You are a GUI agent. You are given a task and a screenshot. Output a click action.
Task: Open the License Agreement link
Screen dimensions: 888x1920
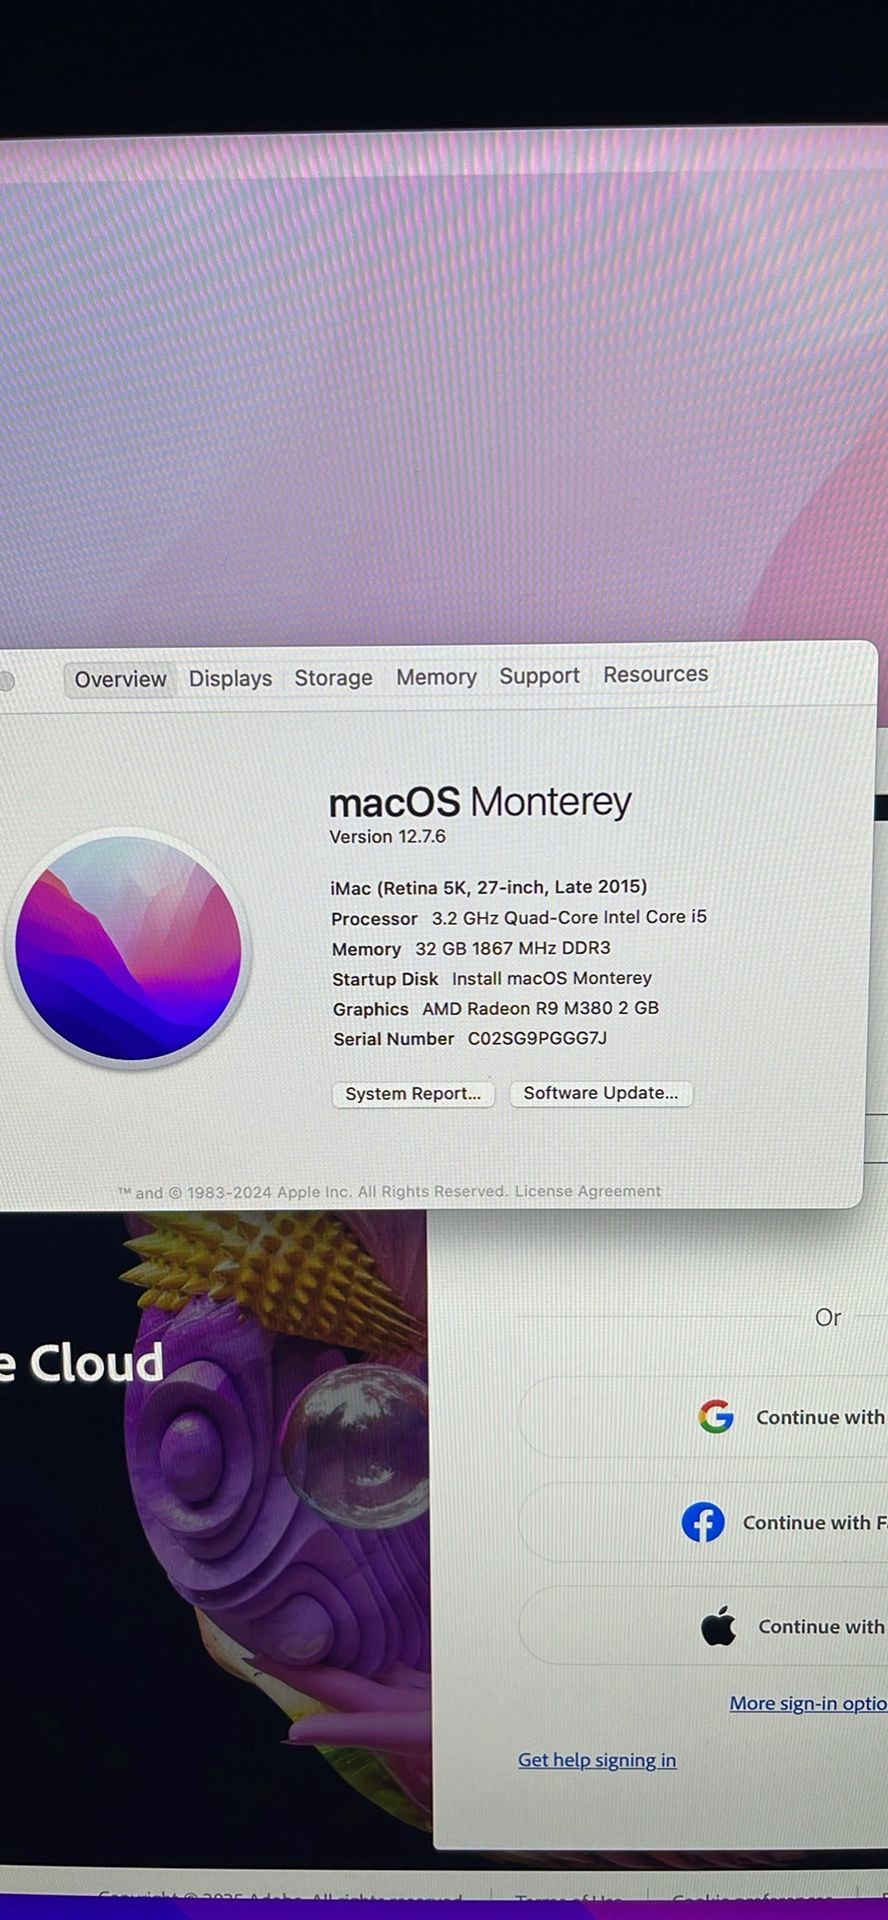coord(588,1191)
